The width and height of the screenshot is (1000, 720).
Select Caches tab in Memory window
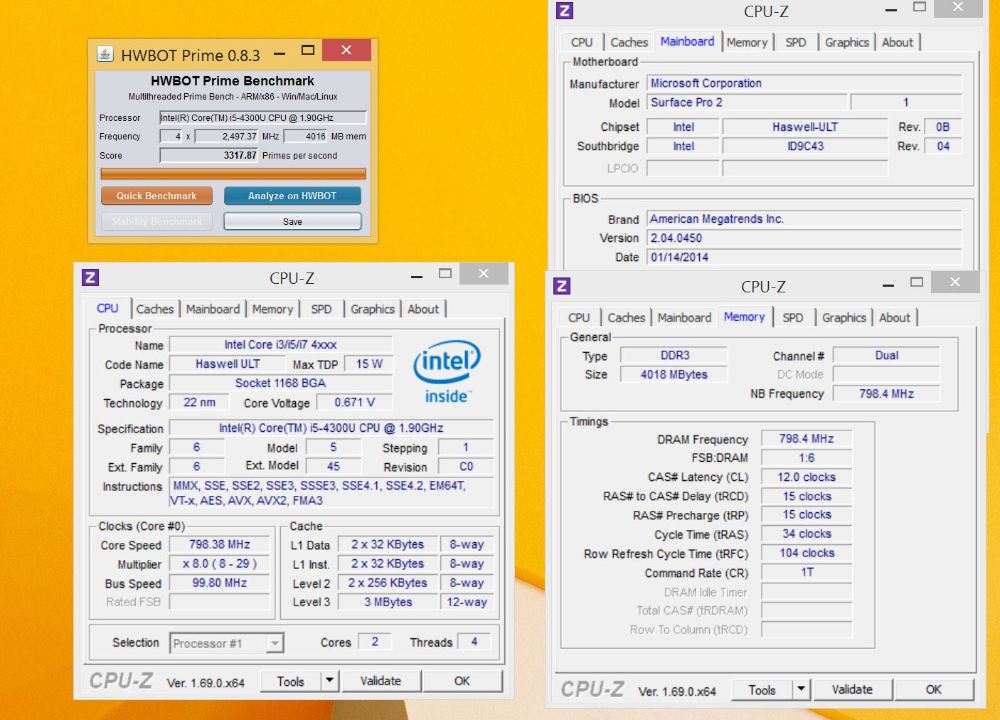tap(626, 318)
